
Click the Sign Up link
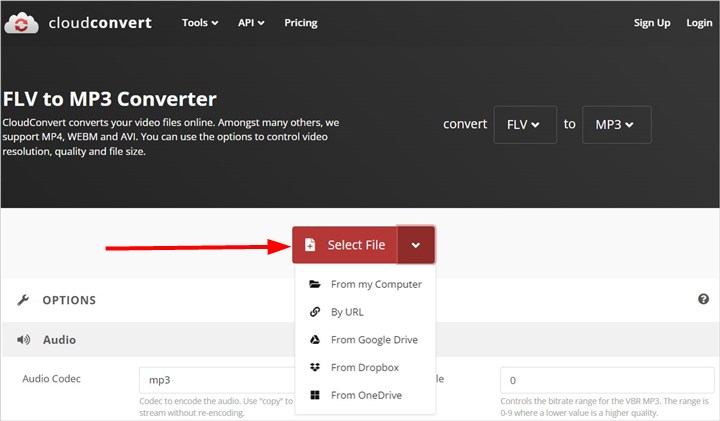pos(650,23)
